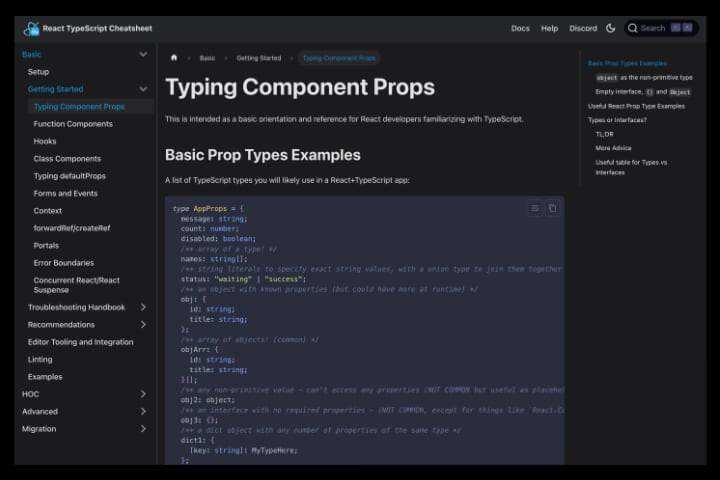Jump to More Advice in contents
This screenshot has width=720, height=480.
(x=613, y=148)
